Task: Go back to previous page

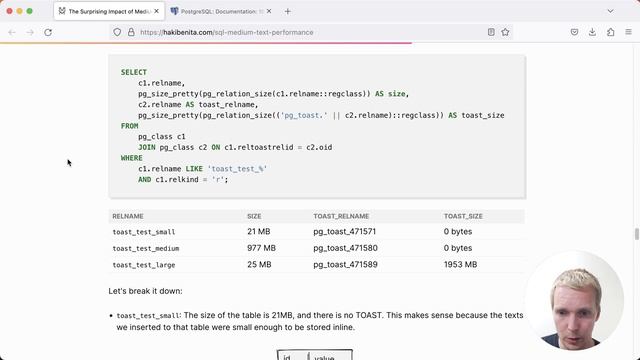Action: click(x=12, y=32)
